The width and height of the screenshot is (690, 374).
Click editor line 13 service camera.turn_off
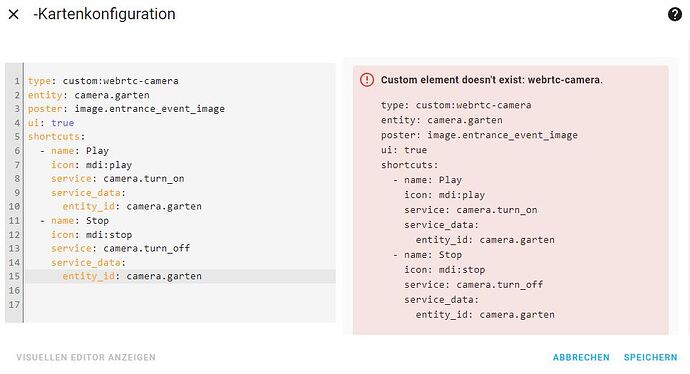click(x=120, y=249)
